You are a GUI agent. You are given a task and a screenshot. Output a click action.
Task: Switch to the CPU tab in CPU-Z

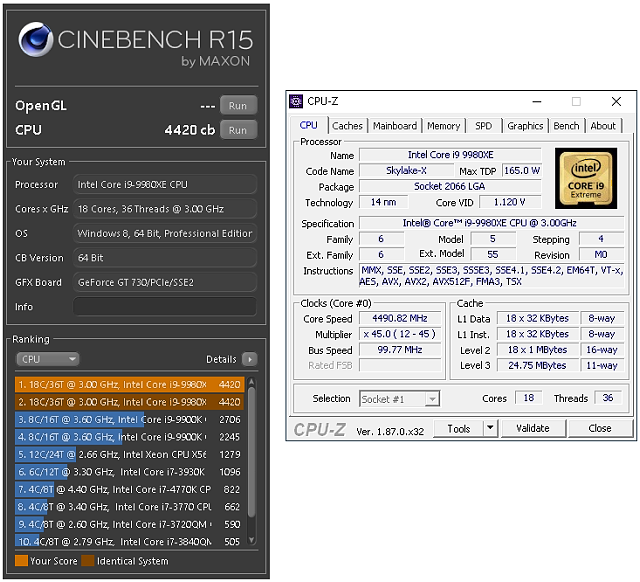point(309,125)
